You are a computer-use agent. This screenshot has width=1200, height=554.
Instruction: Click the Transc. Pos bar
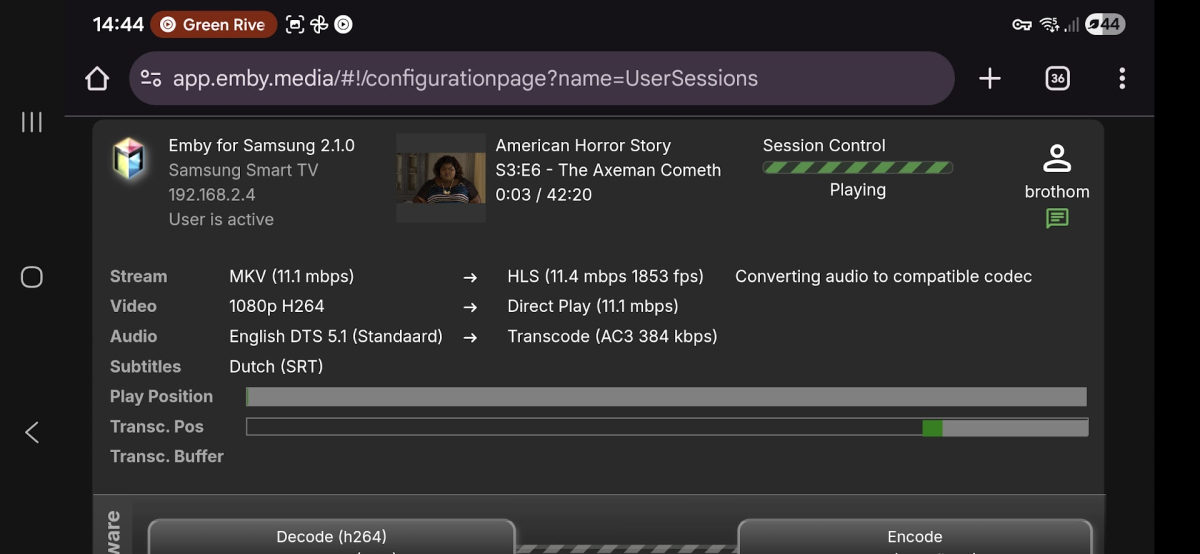[x=666, y=427]
